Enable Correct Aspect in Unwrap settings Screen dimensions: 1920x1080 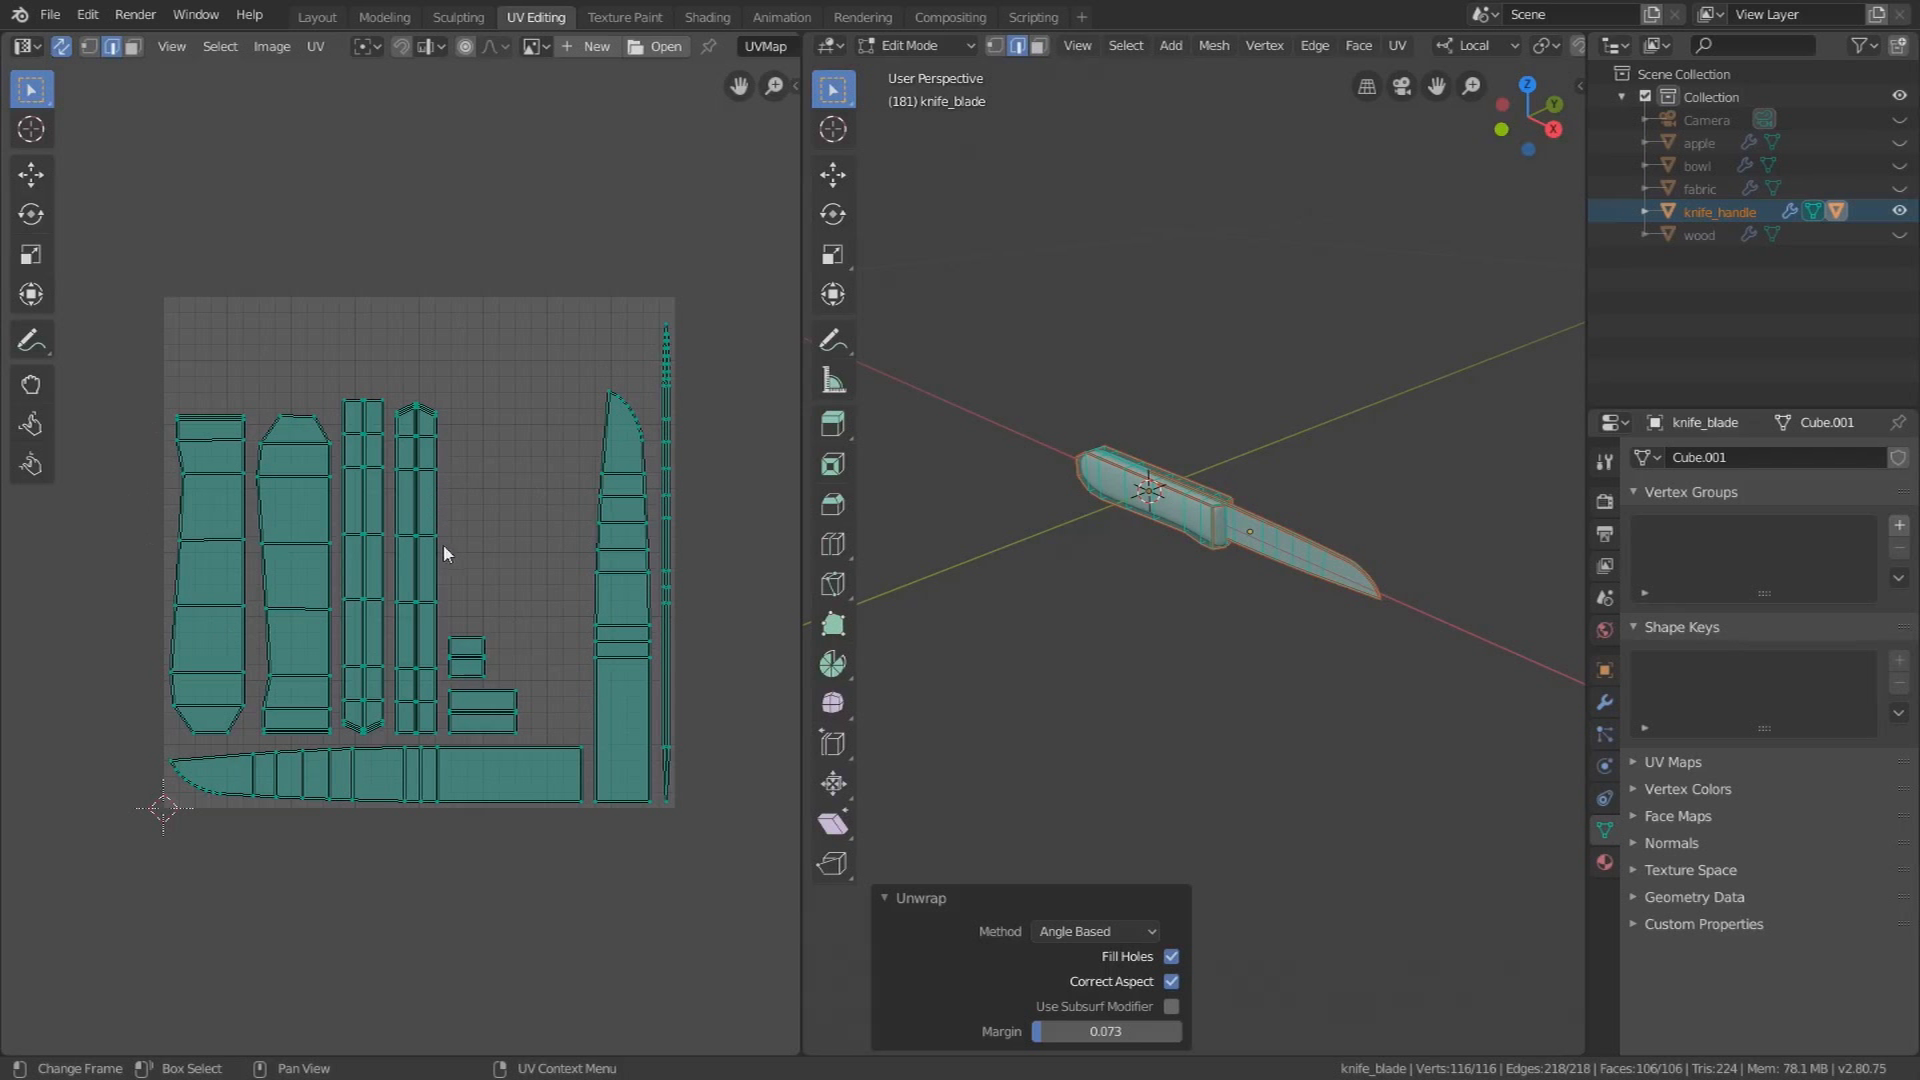(1170, 981)
